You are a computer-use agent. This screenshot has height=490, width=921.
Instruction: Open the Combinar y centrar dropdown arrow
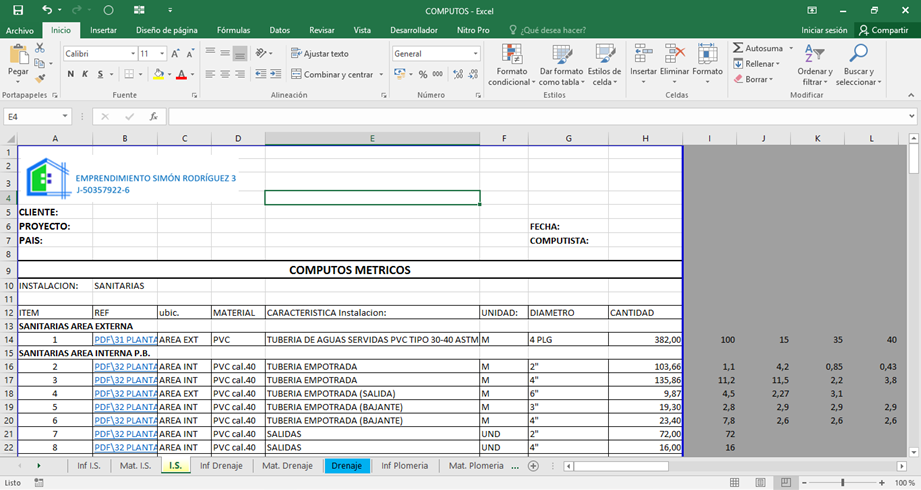(381, 75)
